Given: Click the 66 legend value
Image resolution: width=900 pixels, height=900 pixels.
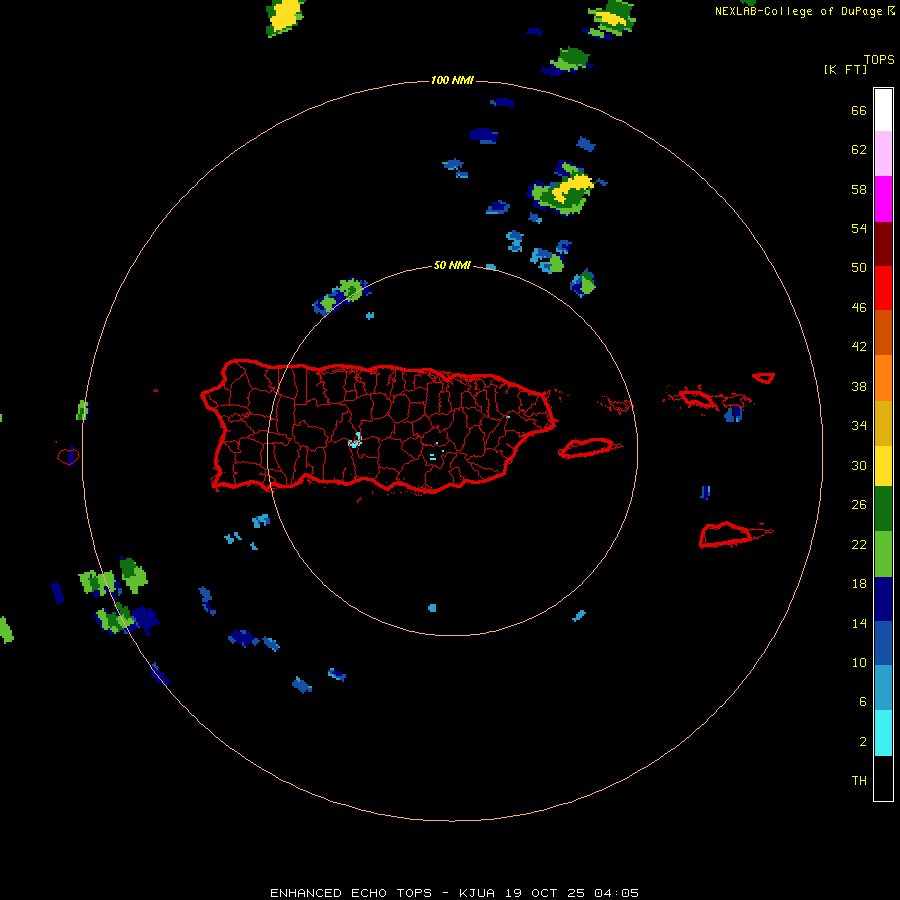Looking at the screenshot, I should click(859, 111).
